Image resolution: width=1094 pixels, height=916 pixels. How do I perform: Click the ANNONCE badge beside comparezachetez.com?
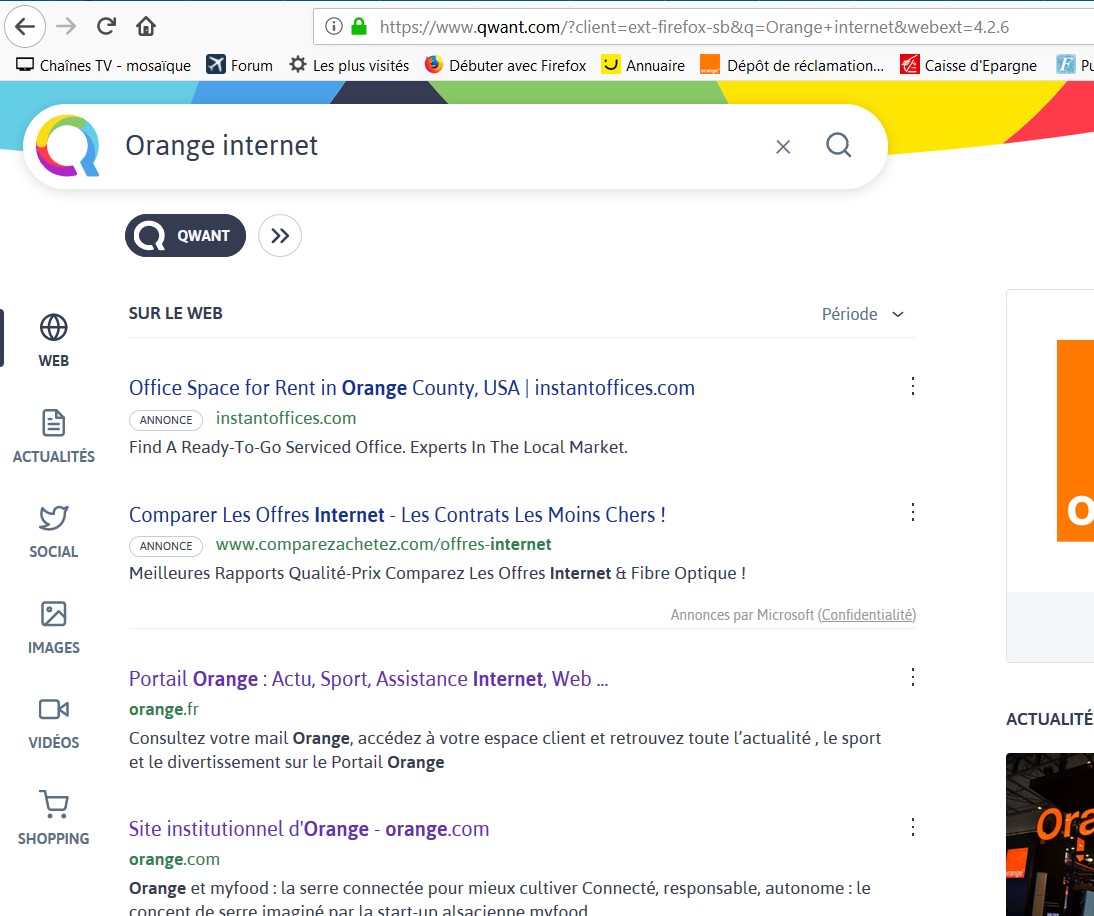166,546
